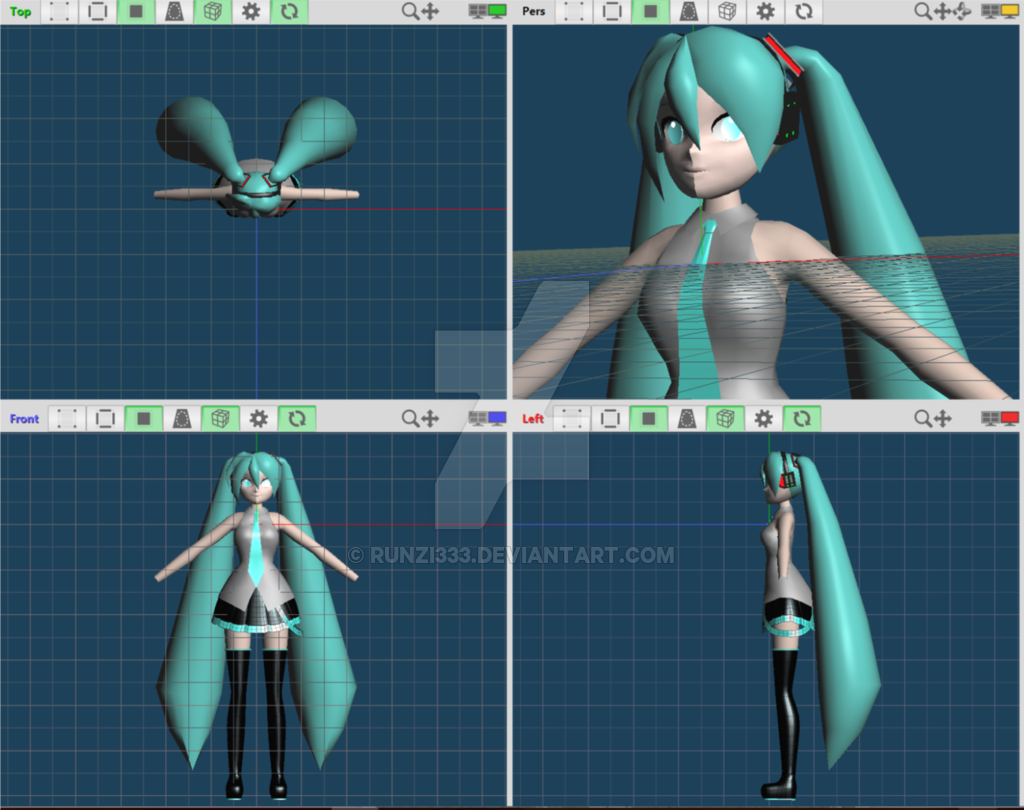1024x810 pixels.
Task: Click monitor layout icon in Top view
Action: (x=478, y=11)
